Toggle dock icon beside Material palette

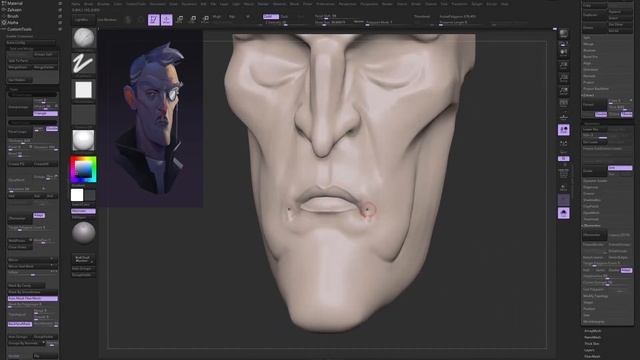pyautogui.click(x=60, y=3)
